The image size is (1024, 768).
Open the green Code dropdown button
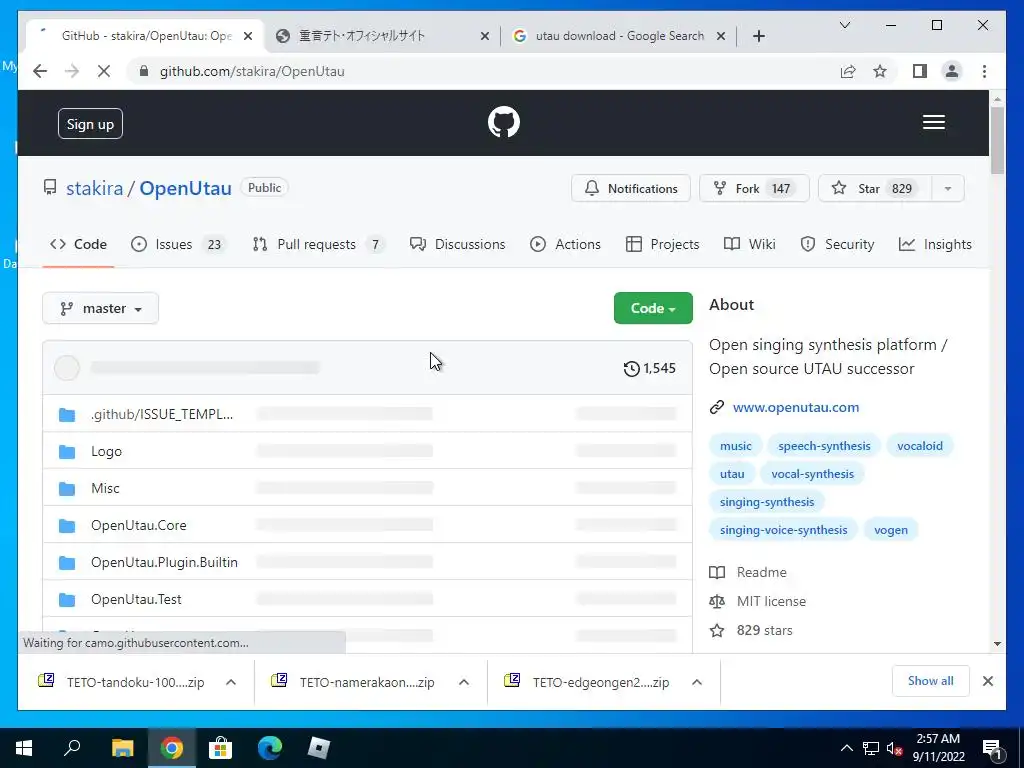click(x=653, y=308)
